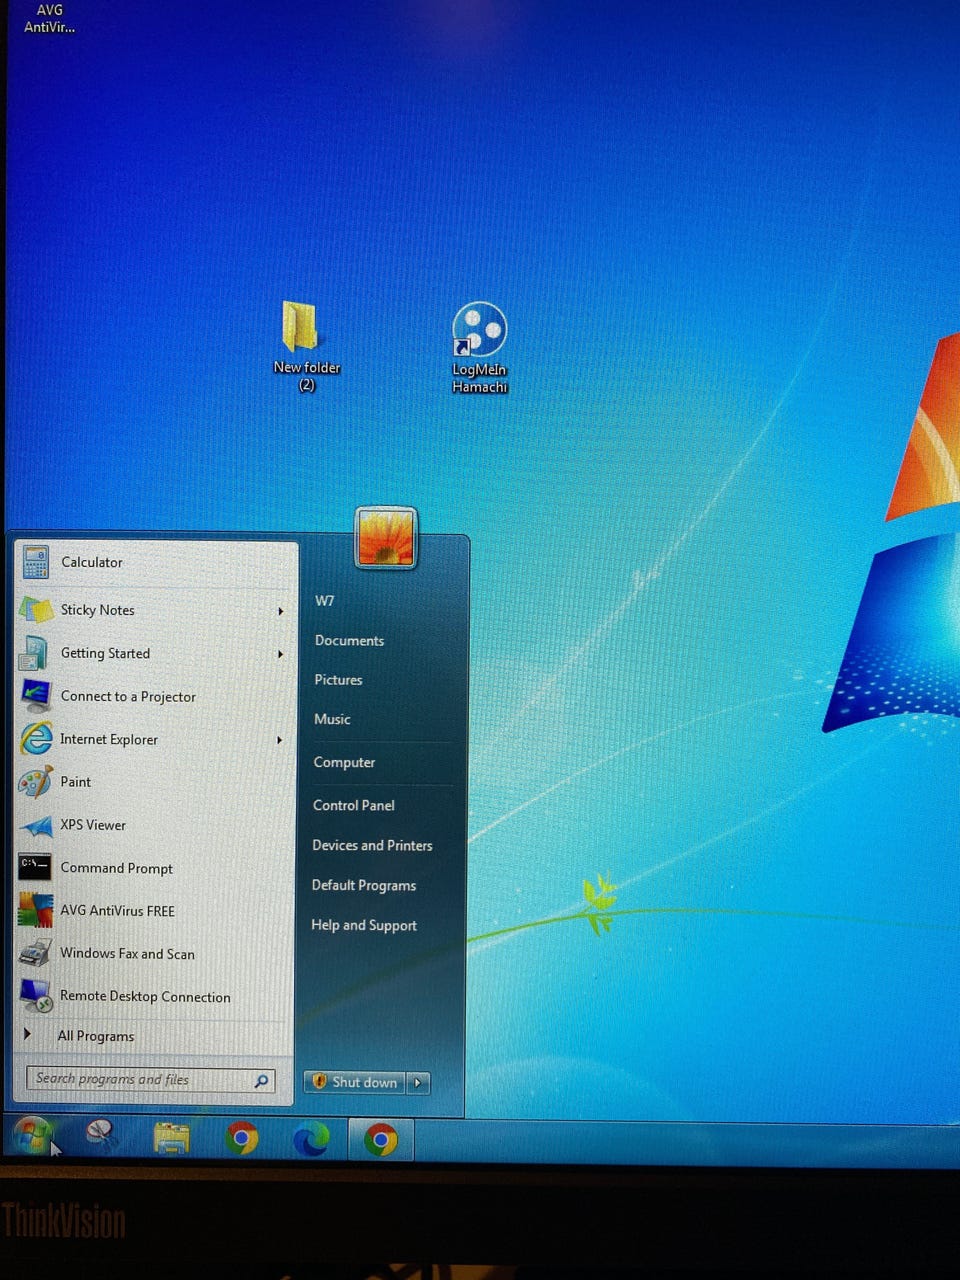Click the 'Search programs and files' field

click(x=151, y=1079)
